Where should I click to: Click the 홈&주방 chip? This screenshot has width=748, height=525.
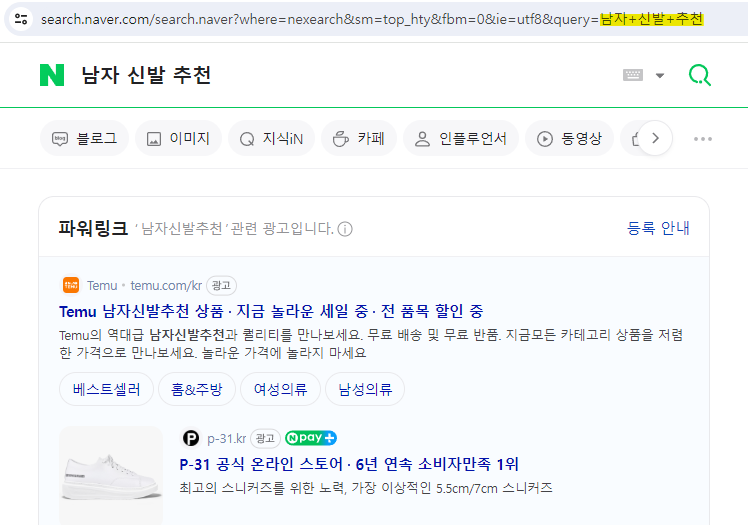pyautogui.click(x=197, y=389)
